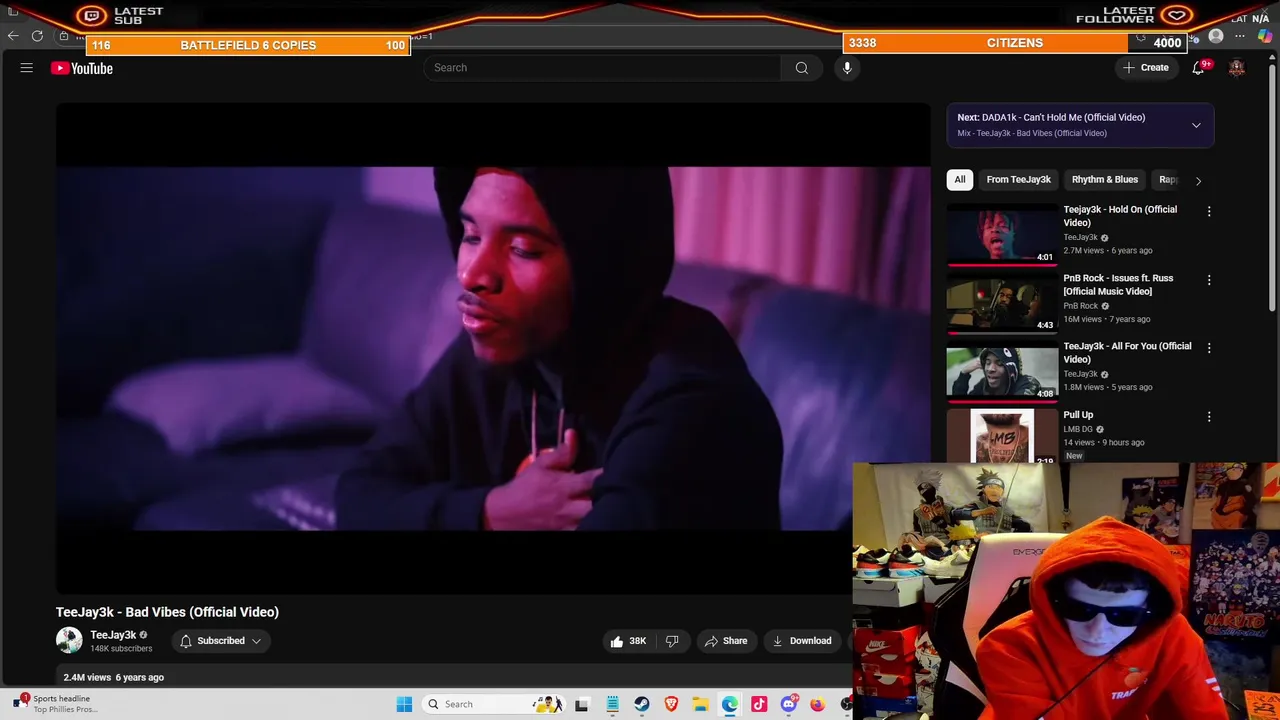Open Steam from the taskbar
This screenshot has height=720, width=1280.
(642, 704)
